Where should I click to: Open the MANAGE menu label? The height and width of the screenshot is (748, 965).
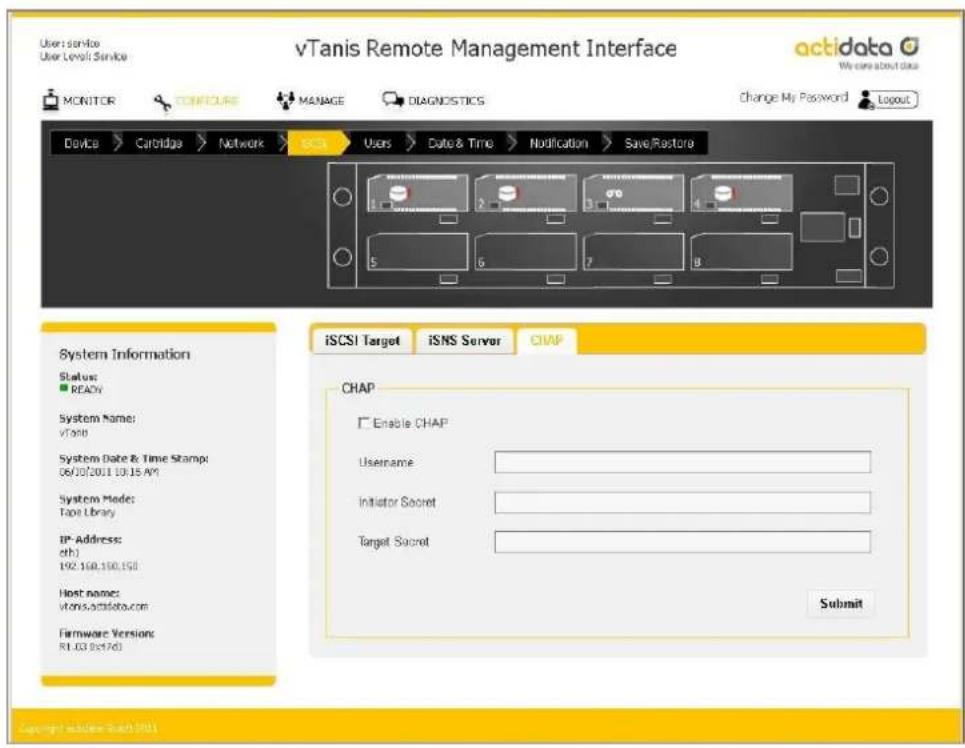321,100
